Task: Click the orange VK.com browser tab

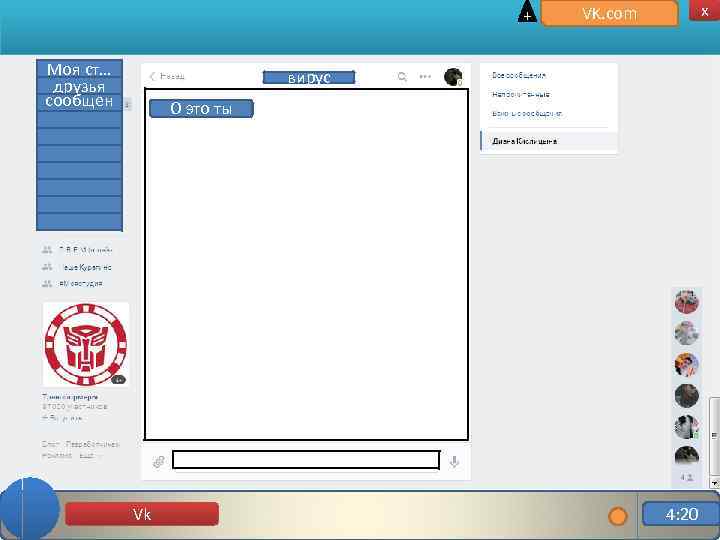Action: (610, 13)
